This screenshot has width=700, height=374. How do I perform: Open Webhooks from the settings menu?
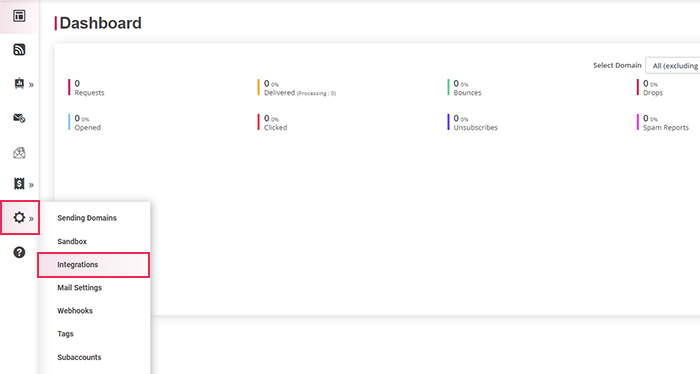(75, 311)
